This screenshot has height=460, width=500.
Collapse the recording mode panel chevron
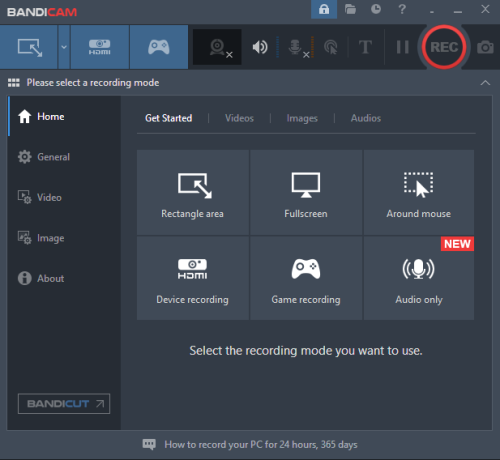(485, 83)
